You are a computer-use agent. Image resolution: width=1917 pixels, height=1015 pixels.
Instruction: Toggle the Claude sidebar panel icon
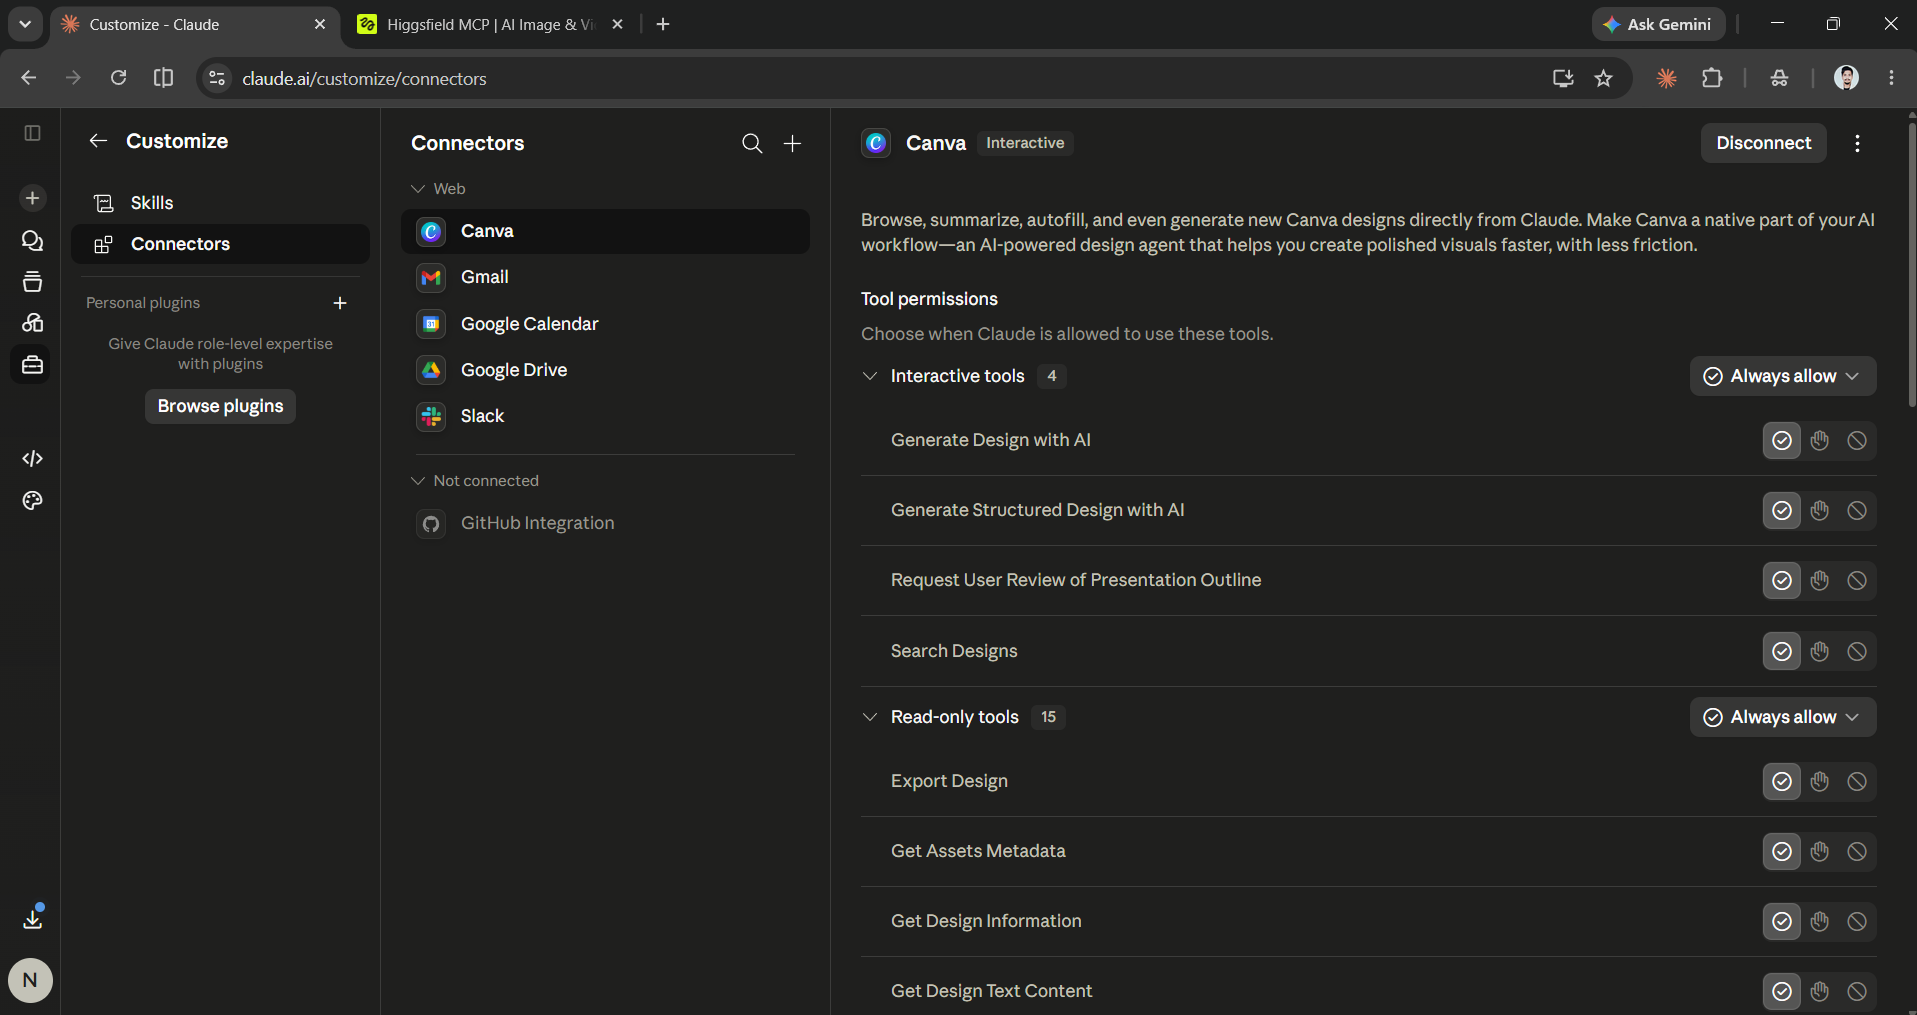pos(32,133)
